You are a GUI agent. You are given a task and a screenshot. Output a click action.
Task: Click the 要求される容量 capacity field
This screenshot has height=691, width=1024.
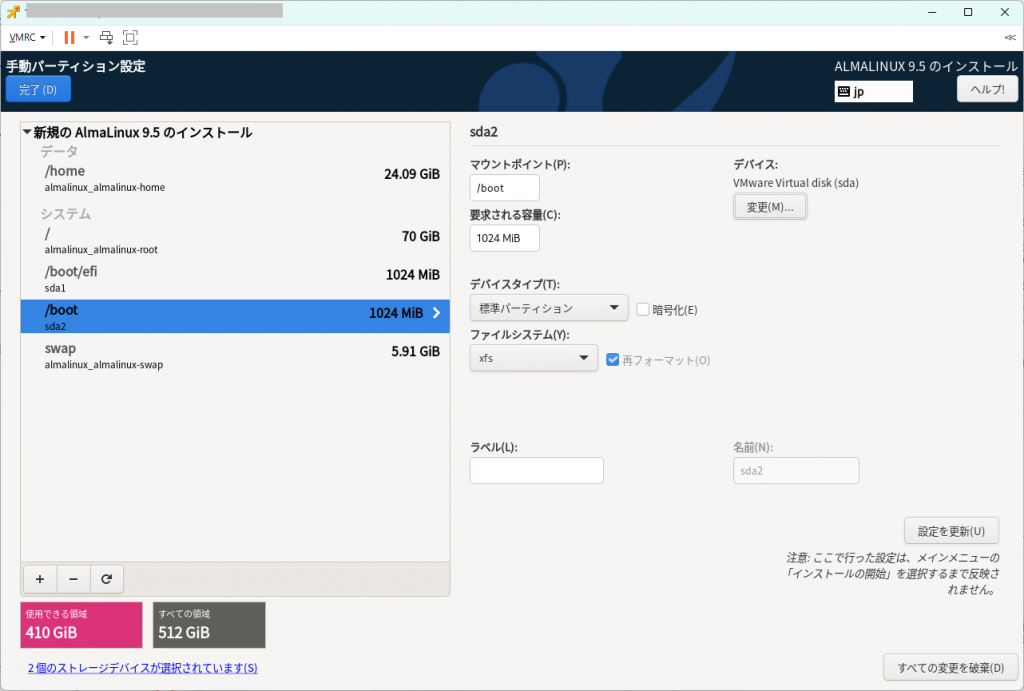pyautogui.click(x=504, y=238)
